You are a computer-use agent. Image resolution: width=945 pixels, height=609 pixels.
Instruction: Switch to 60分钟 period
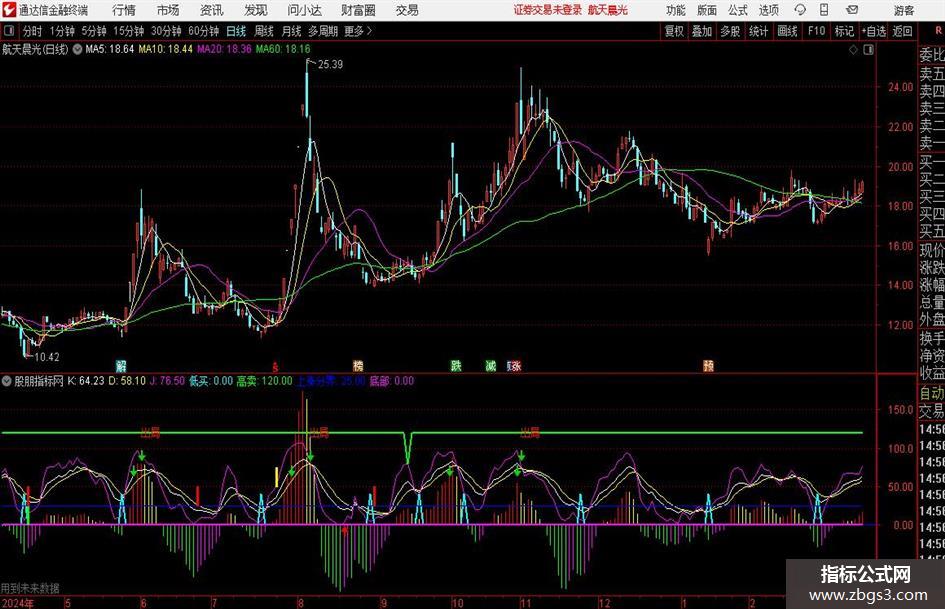(x=204, y=31)
